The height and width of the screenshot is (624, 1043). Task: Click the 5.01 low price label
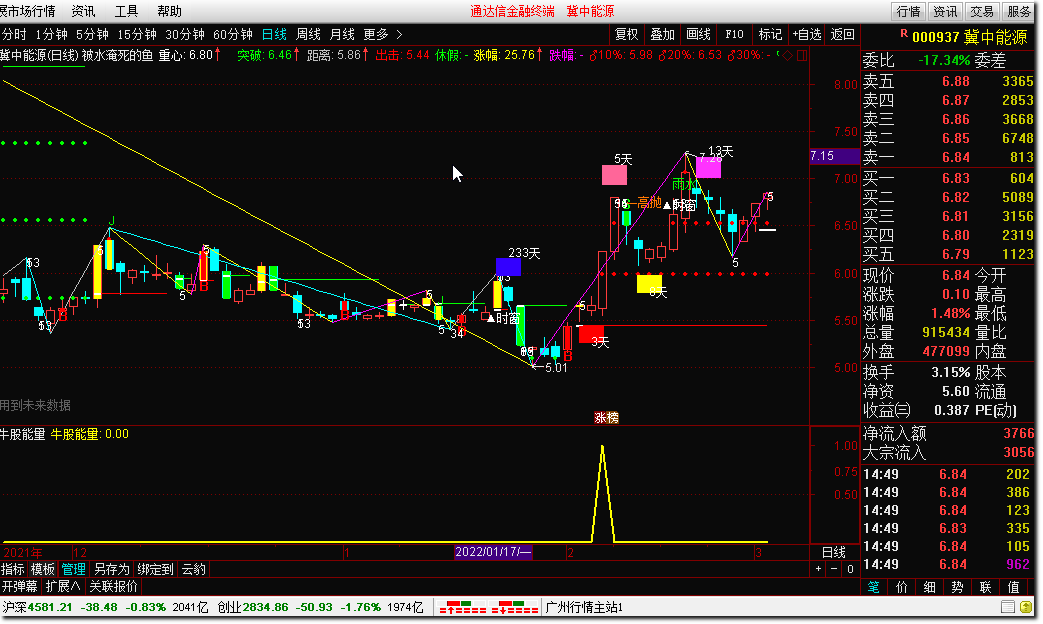coord(555,367)
